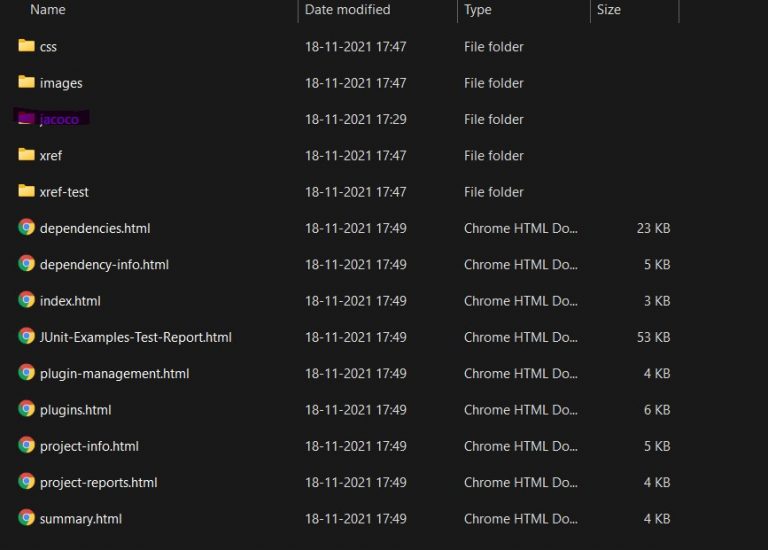Select the dependency-info.html file name

104,264
